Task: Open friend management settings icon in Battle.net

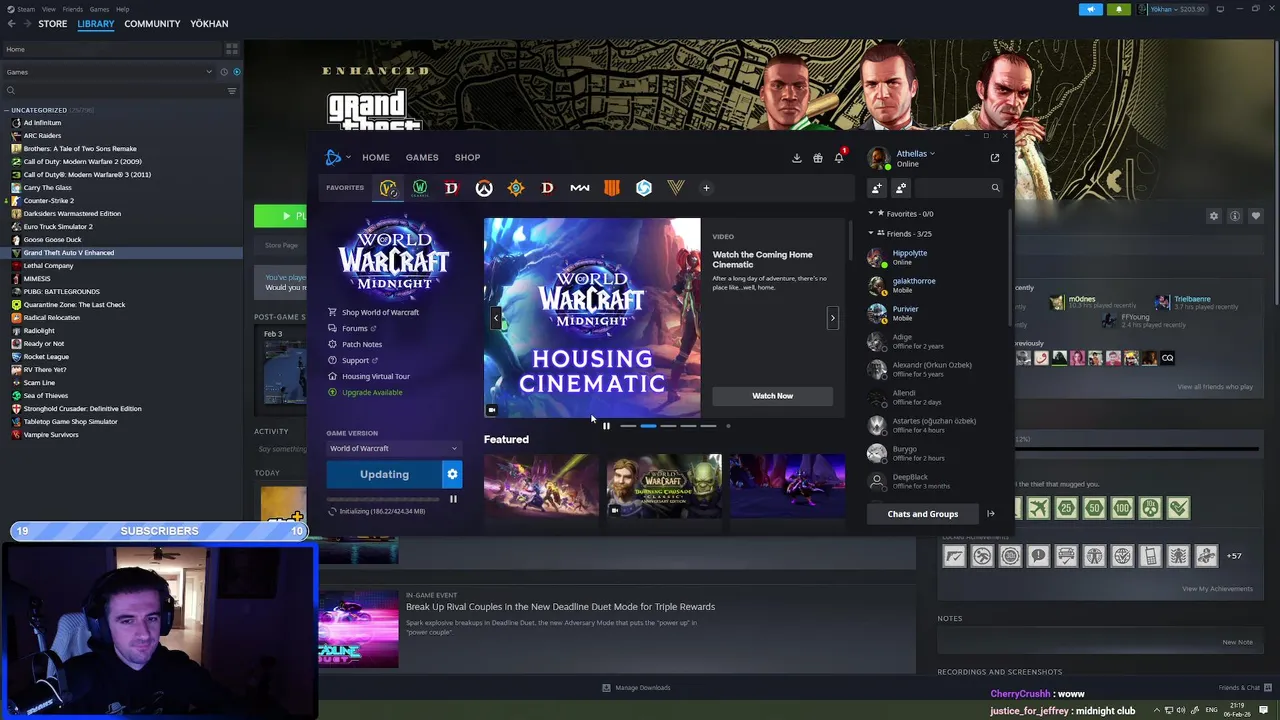Action: pos(901,188)
